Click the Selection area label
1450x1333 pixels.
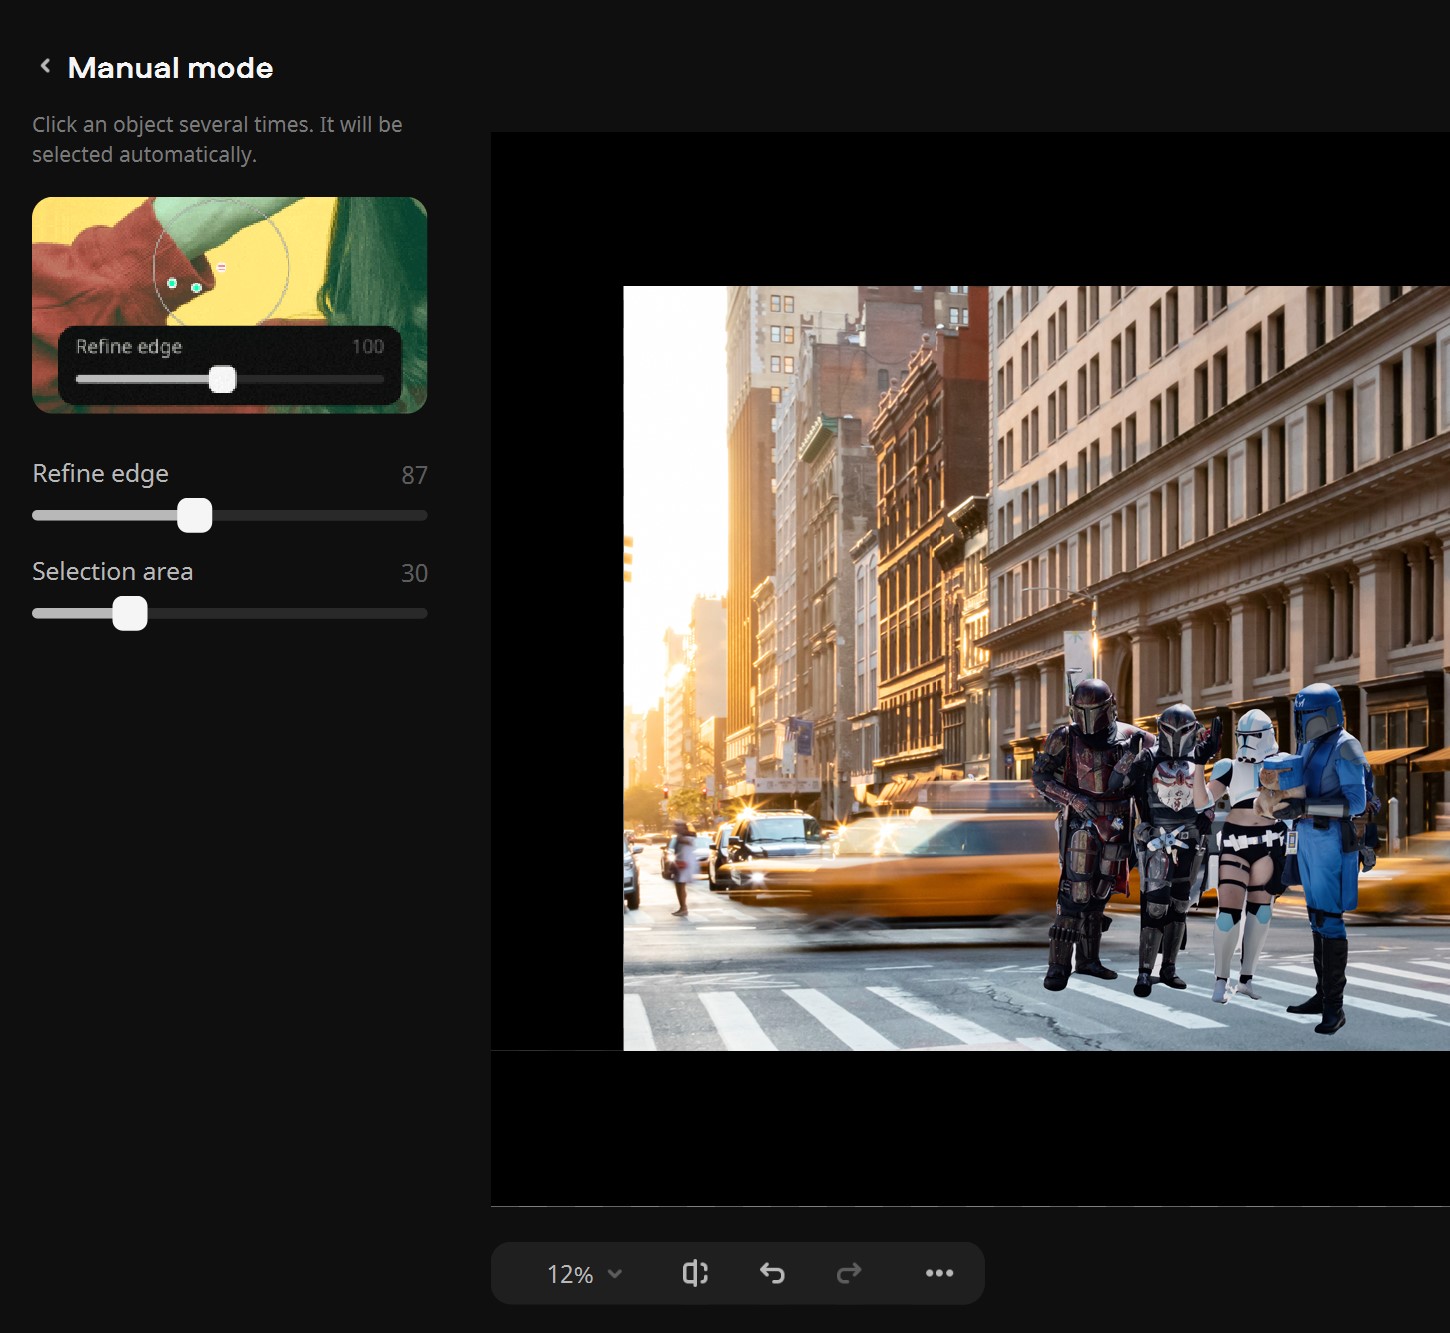[112, 571]
